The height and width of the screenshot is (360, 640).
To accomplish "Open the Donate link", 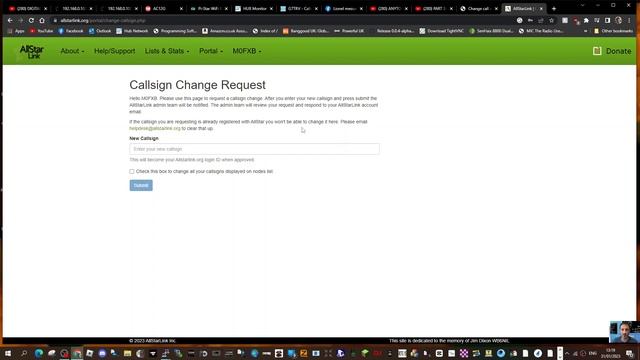I will pyautogui.click(x=618, y=51).
